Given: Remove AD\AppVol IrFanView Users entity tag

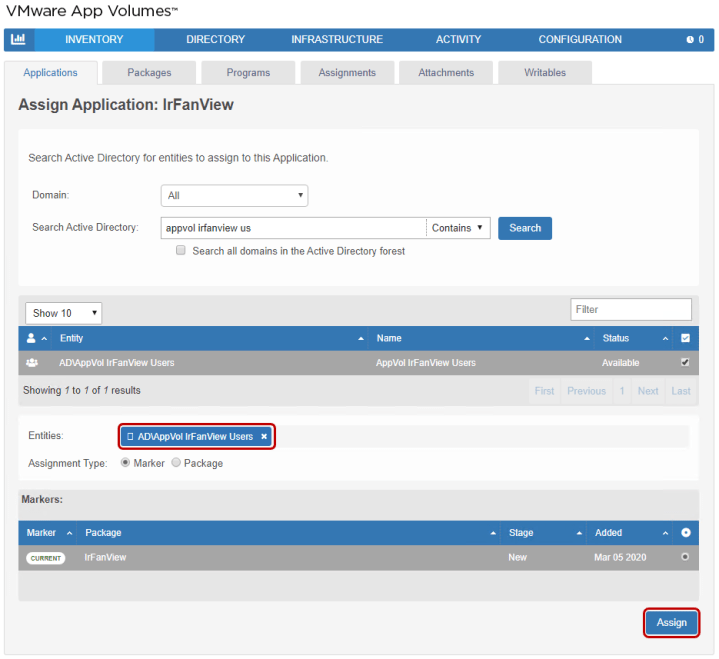Looking at the screenshot, I should click(264, 437).
